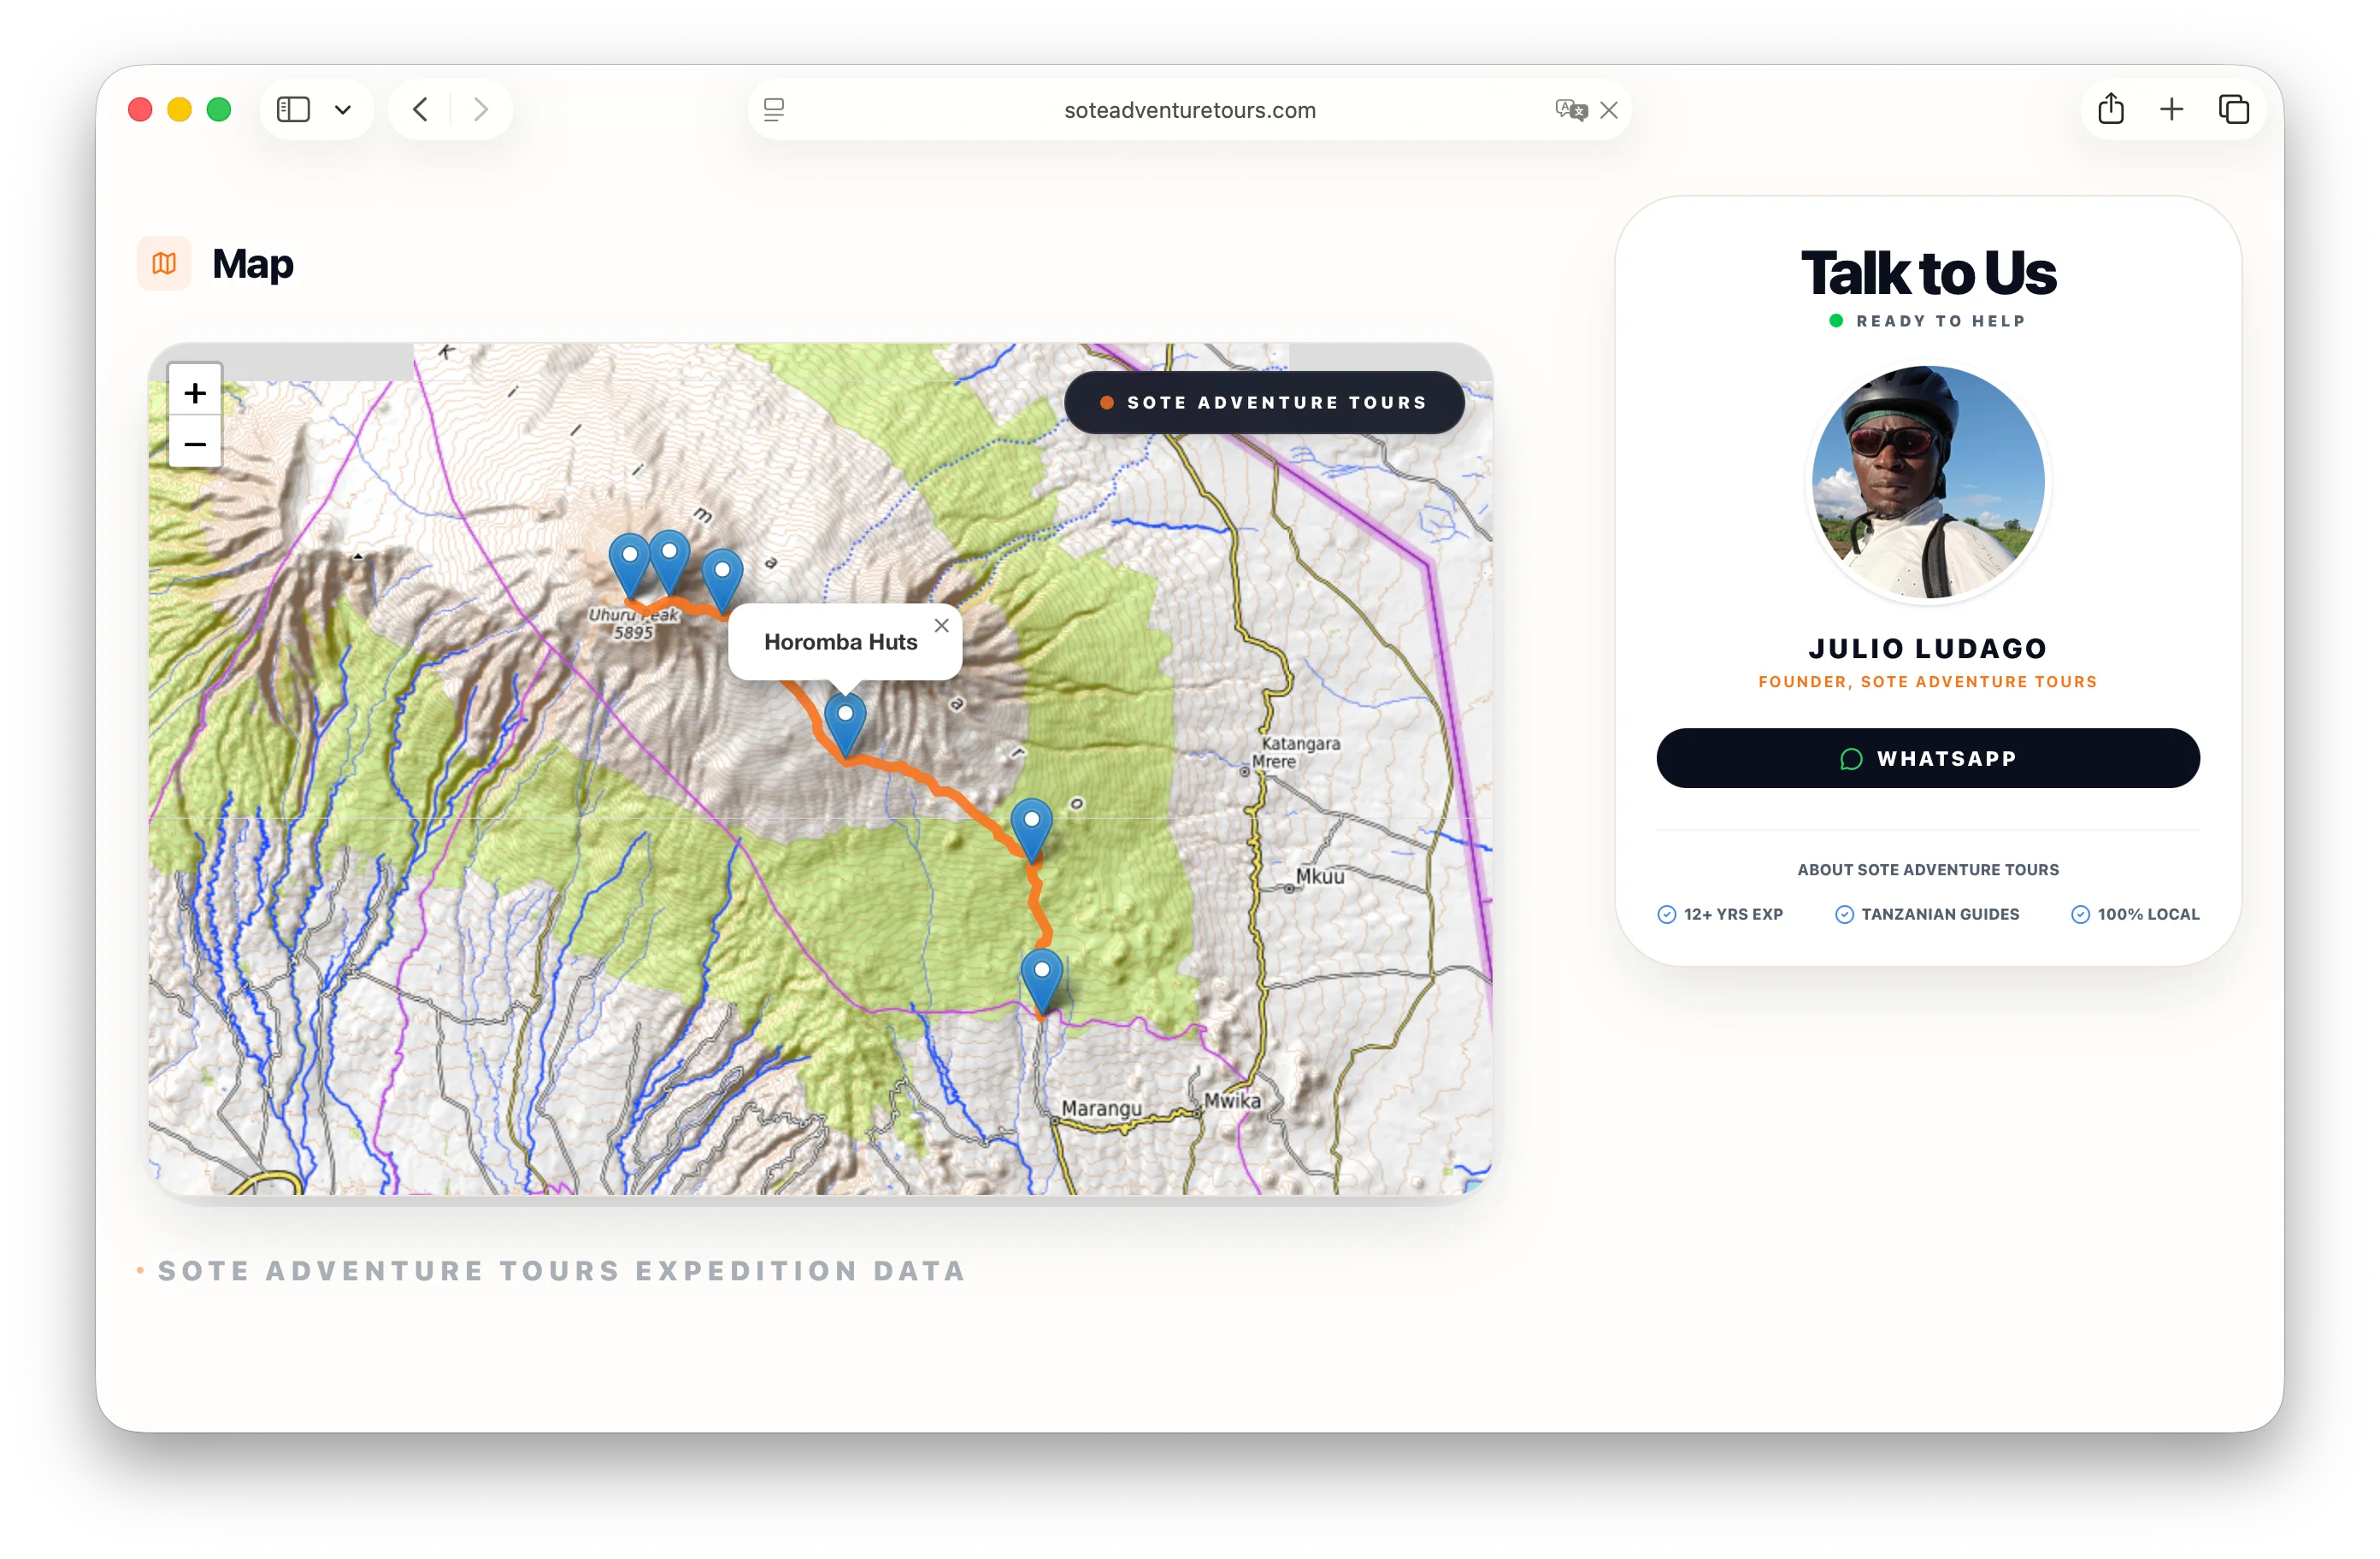
Task: Select the third marker right of Uhuru Peak
Action: click(x=722, y=581)
